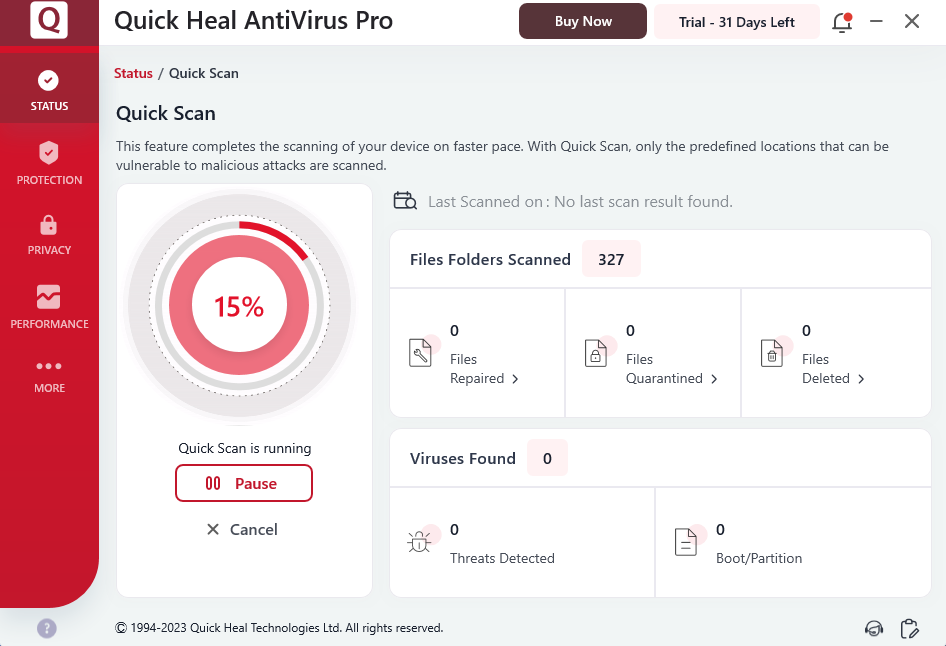This screenshot has width=946, height=646.
Task: Open the Performance section
Action: tap(49, 306)
